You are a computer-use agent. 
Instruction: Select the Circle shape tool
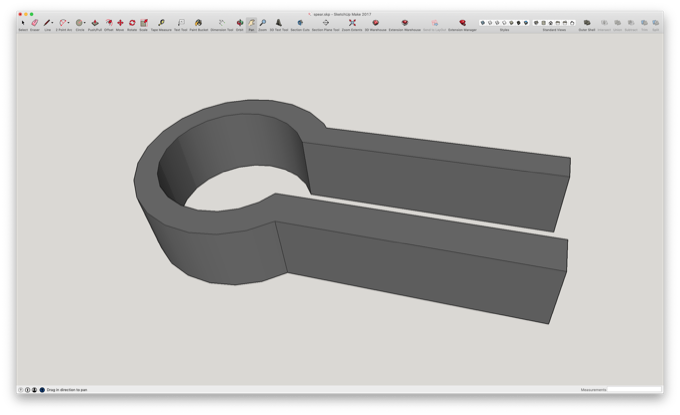point(79,23)
